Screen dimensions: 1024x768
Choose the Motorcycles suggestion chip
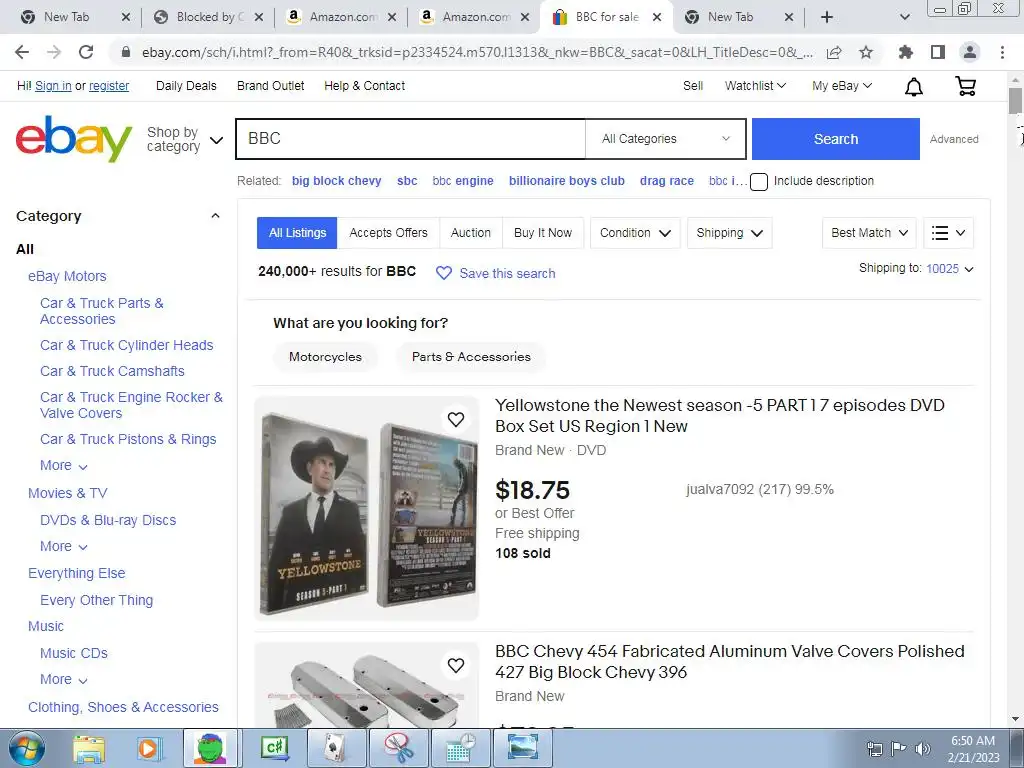[x=325, y=357]
